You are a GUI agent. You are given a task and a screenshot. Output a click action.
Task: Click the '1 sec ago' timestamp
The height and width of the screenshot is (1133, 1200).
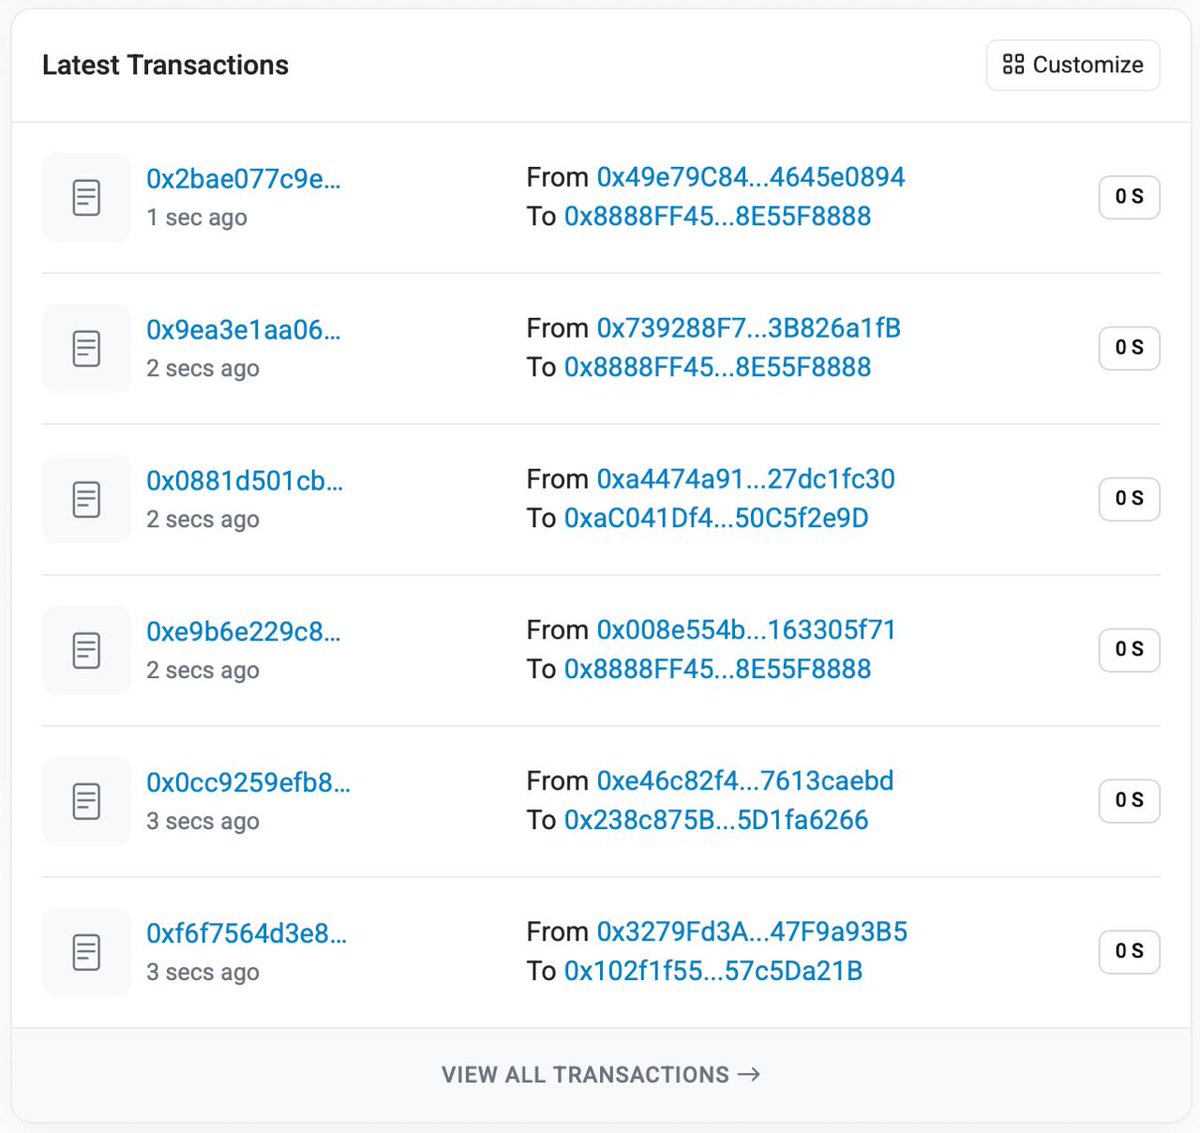point(196,218)
